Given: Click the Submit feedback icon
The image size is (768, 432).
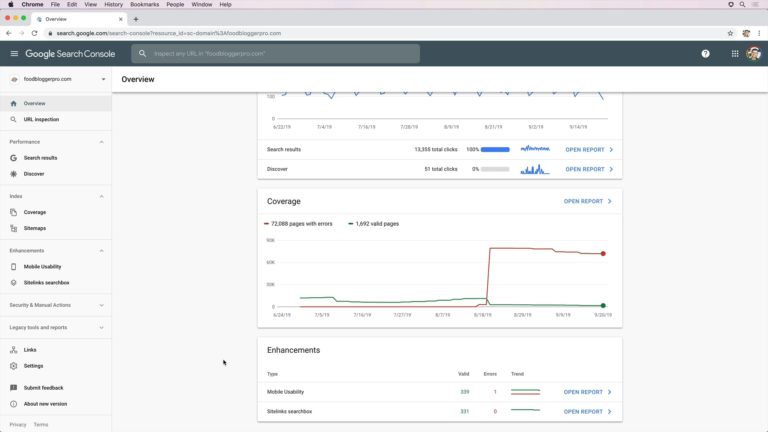Looking at the screenshot, I should [x=13, y=387].
